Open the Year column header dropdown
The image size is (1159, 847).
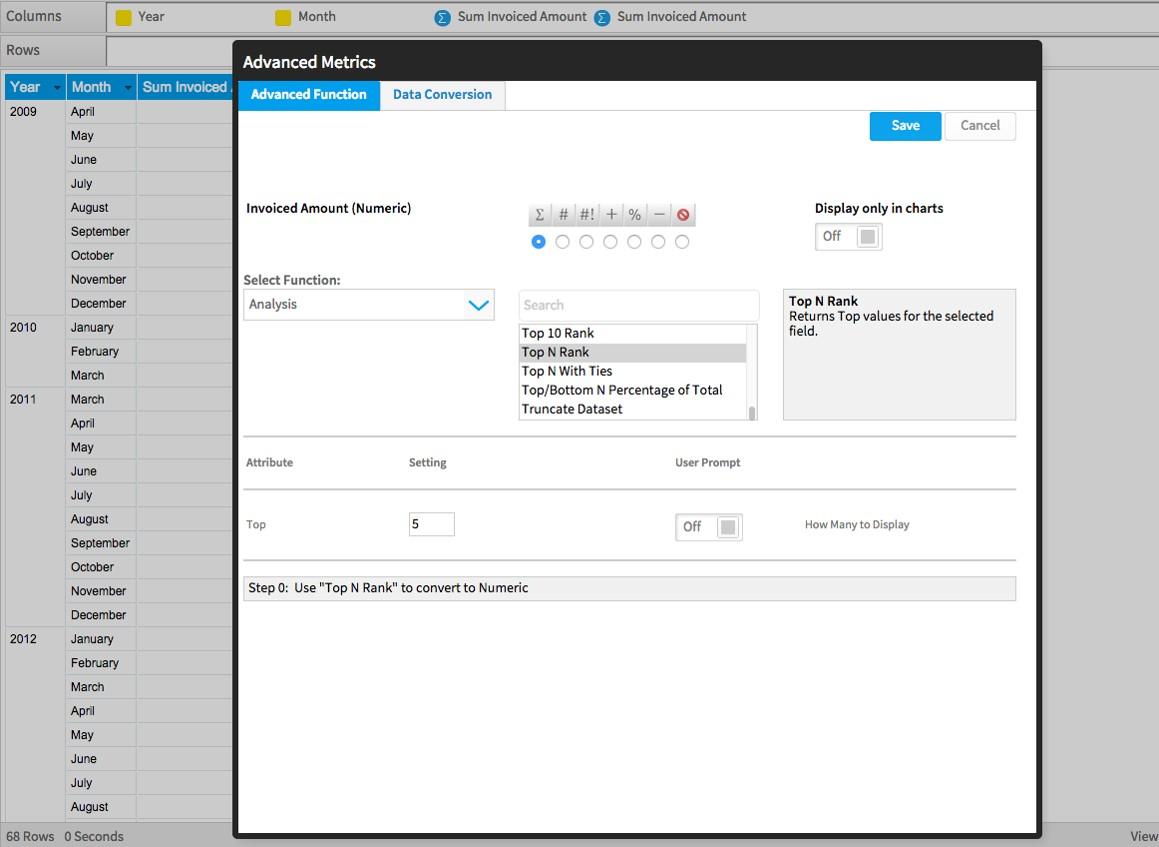click(x=57, y=87)
